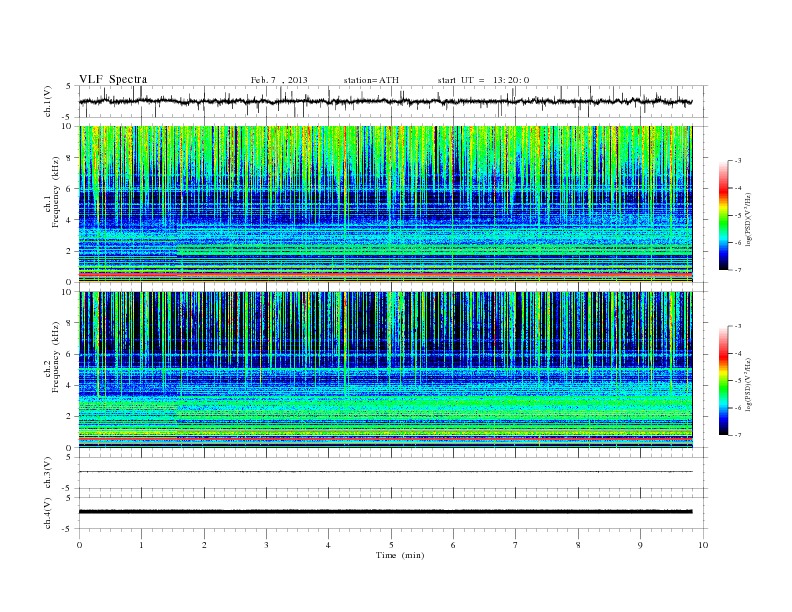Image resolution: width=792 pixels, height=612 pixels.
Task: Click the ch.2 colorbar log(PSD) label
Action: tap(749, 384)
